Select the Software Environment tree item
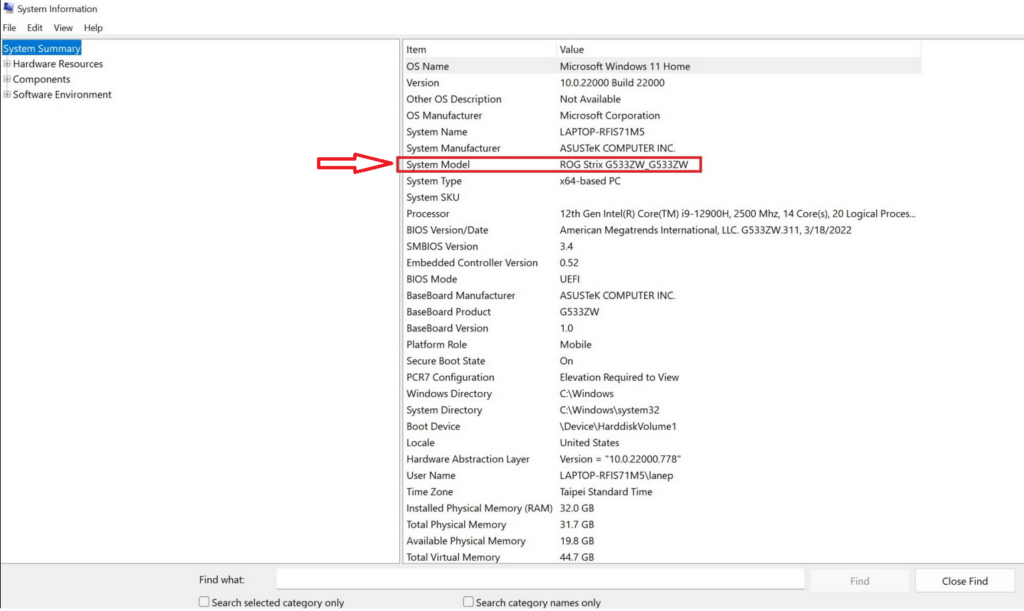This screenshot has height=611, width=1024. tap(62, 95)
